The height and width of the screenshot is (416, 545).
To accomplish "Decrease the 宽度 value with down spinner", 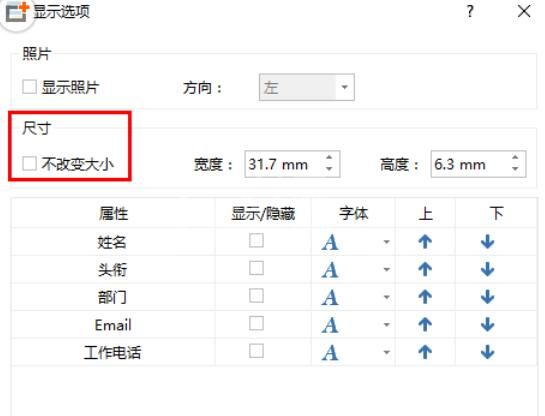I will pyautogui.click(x=329, y=169).
